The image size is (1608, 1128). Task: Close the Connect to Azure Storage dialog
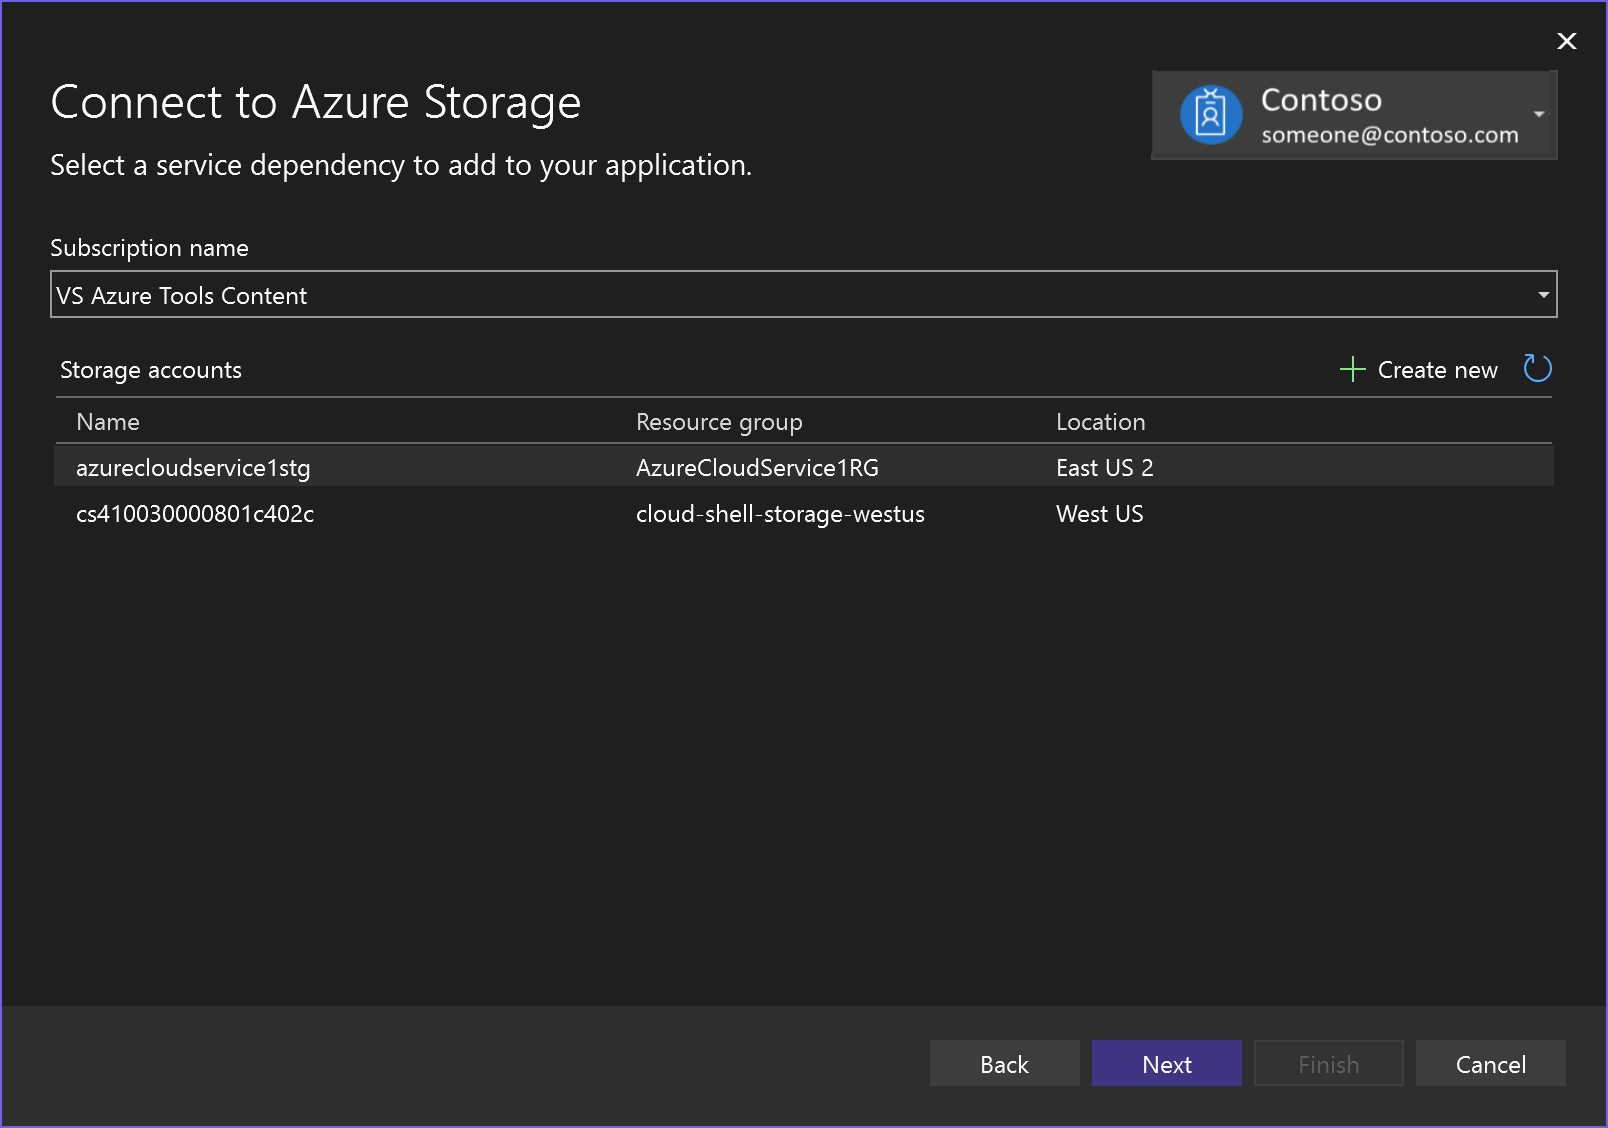(1567, 41)
